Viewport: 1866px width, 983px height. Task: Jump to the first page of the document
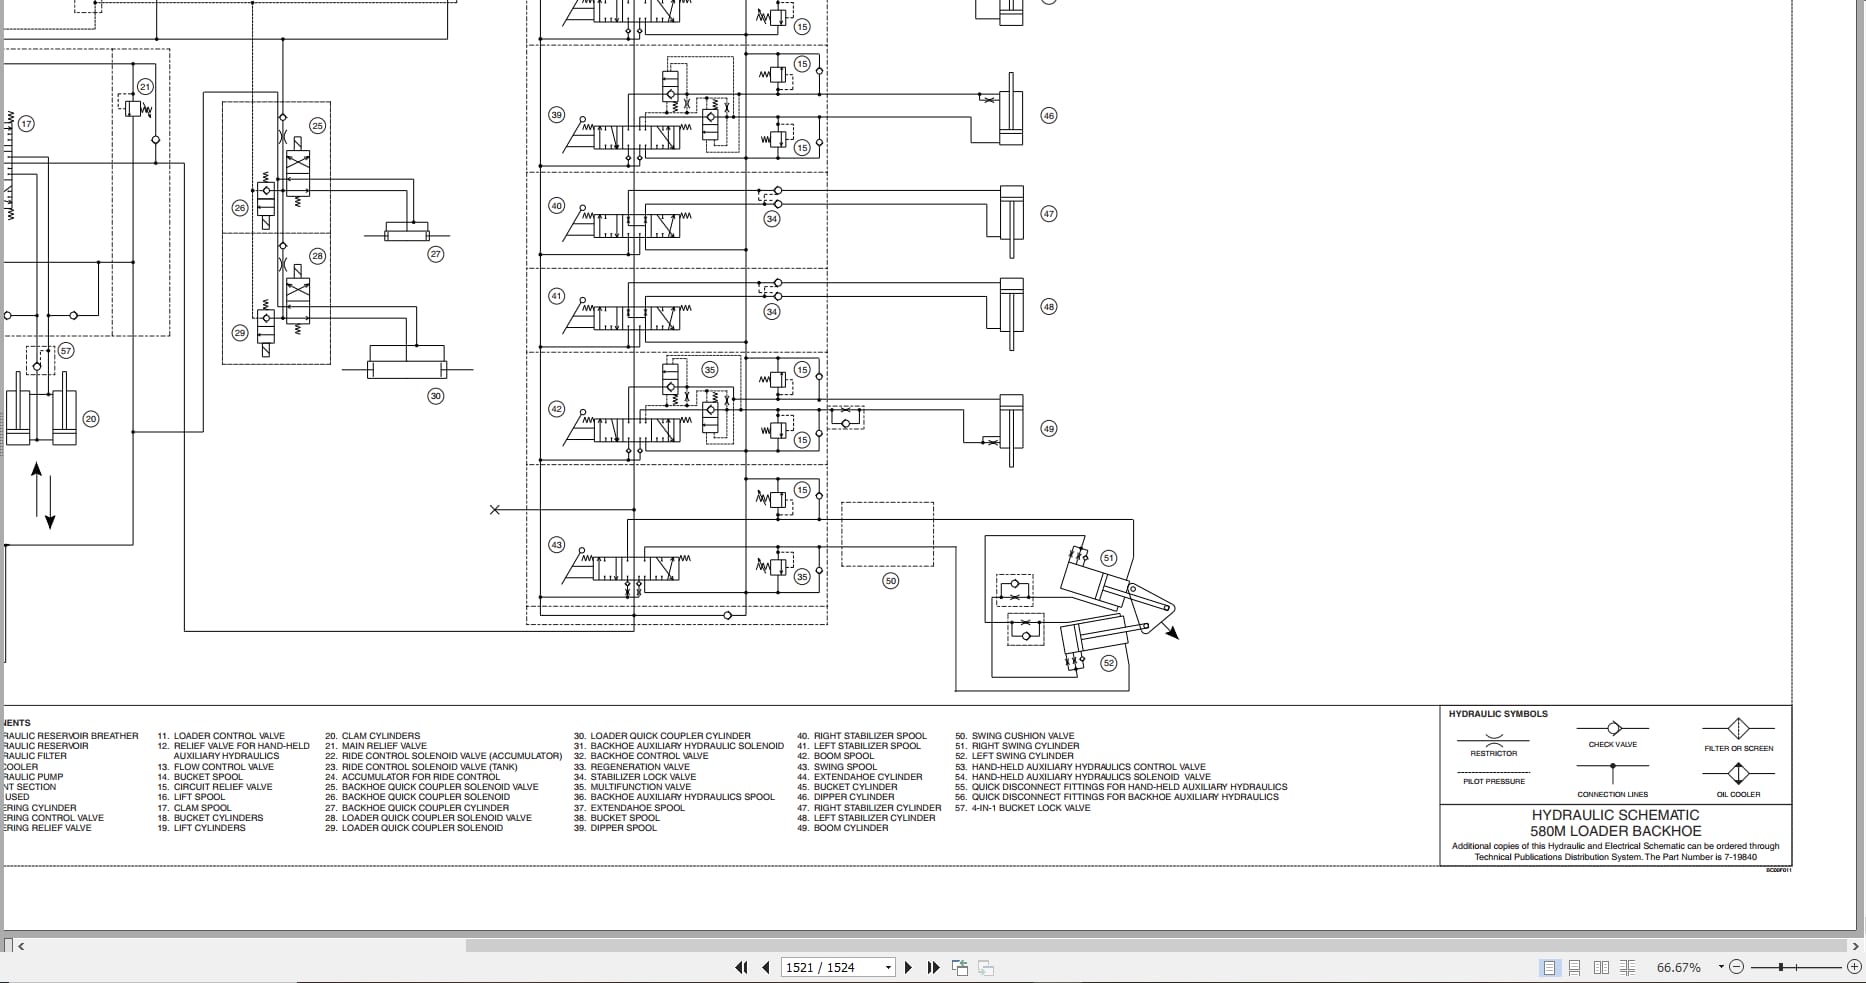point(741,967)
